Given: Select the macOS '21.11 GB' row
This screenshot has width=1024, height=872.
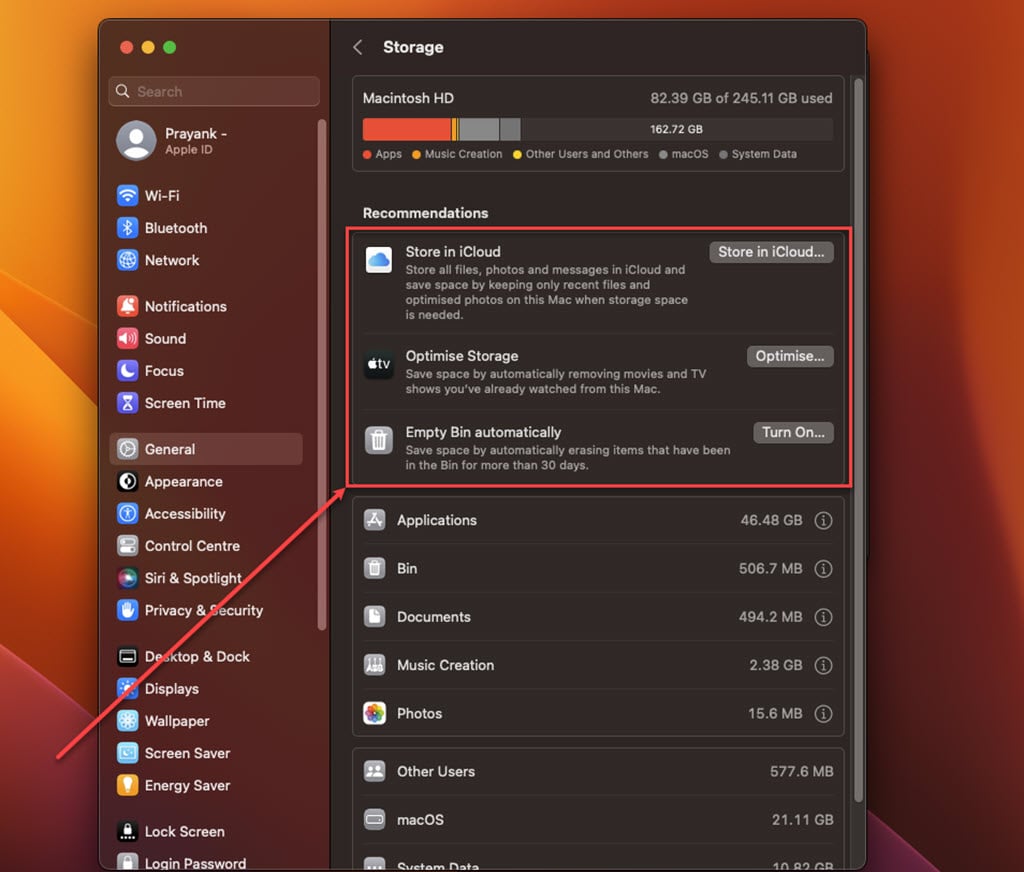Looking at the screenshot, I should tap(598, 820).
